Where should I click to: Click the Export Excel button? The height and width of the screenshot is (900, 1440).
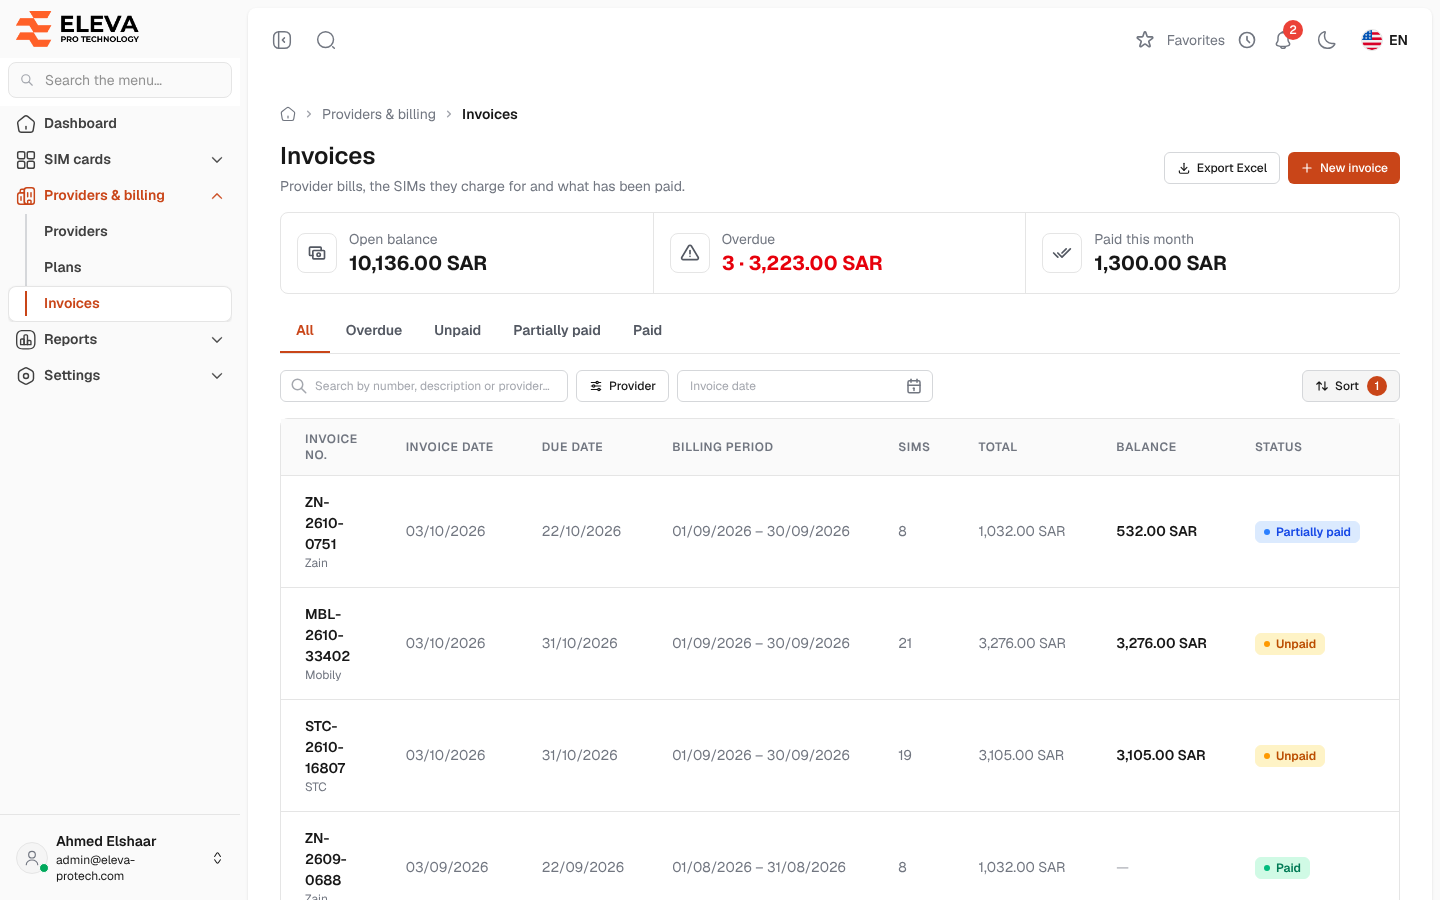[1222, 168]
